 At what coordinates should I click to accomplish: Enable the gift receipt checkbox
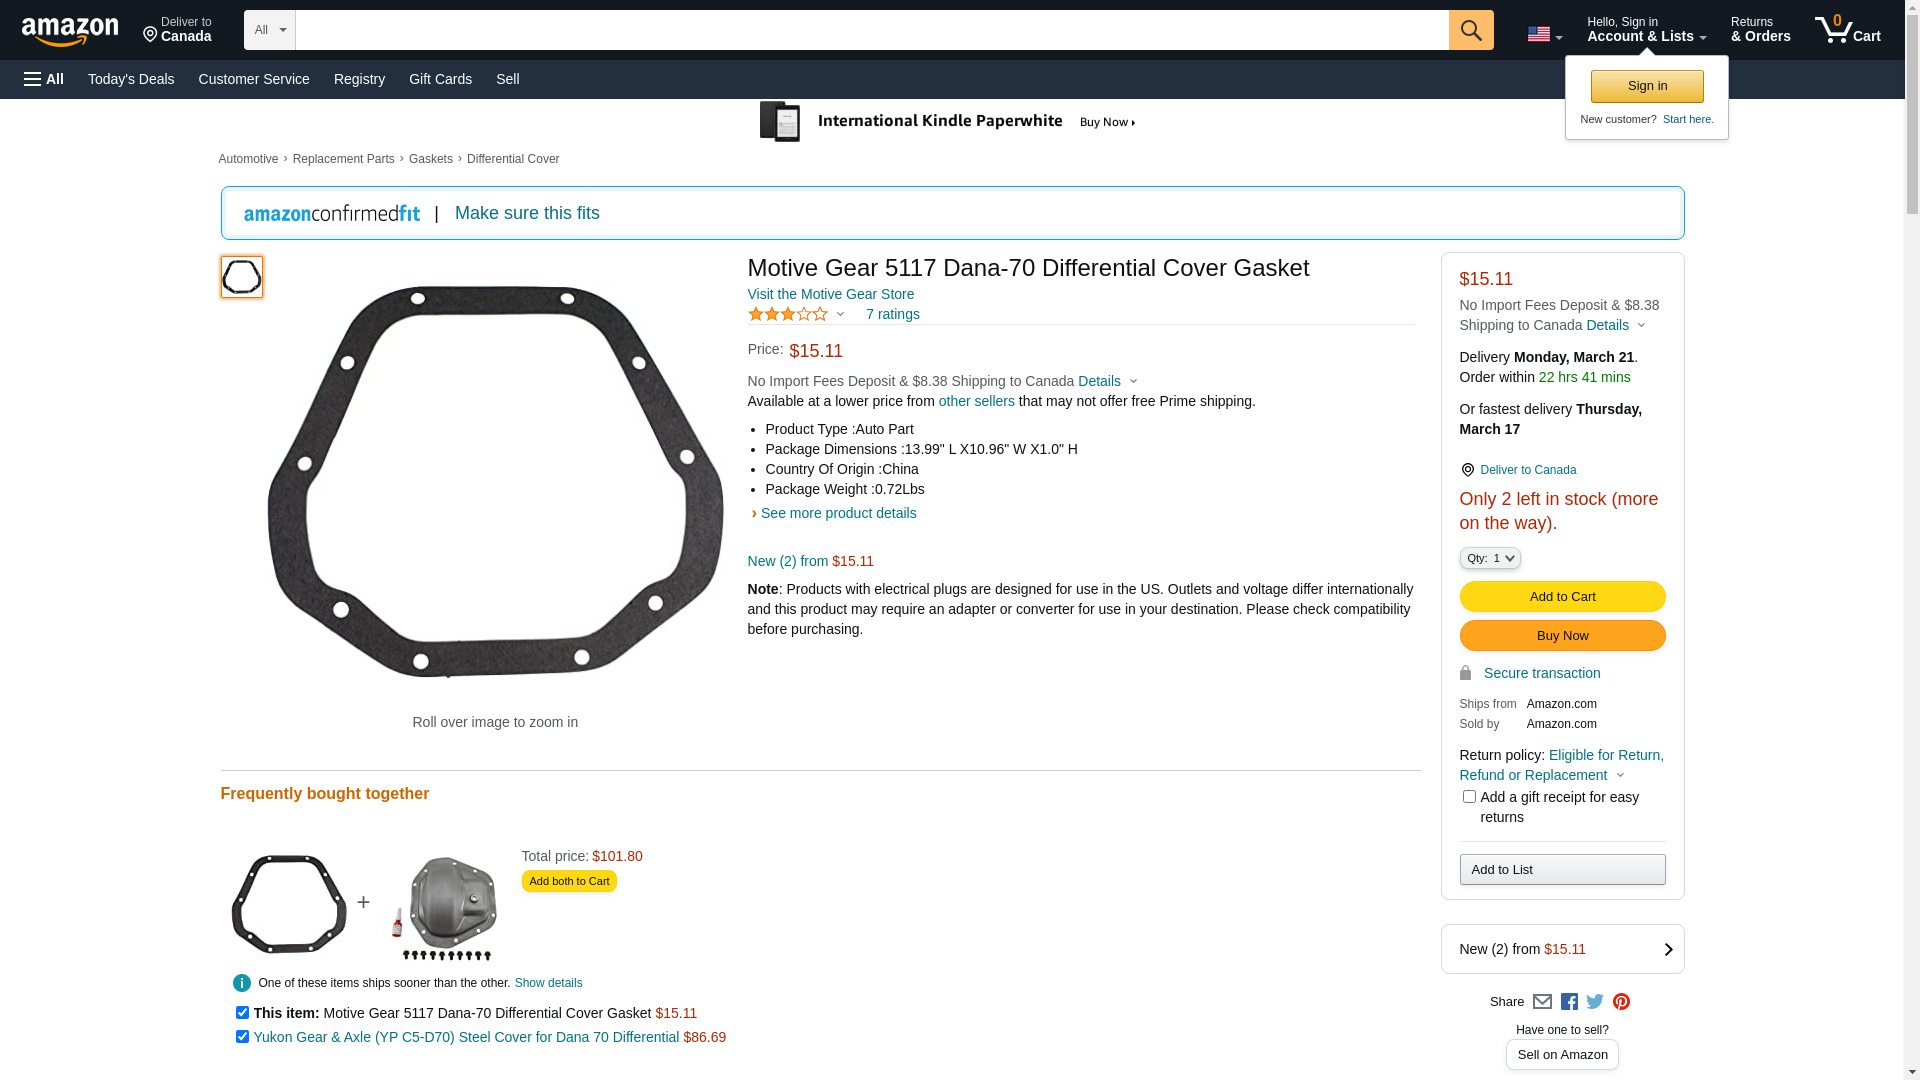pos(1469,797)
